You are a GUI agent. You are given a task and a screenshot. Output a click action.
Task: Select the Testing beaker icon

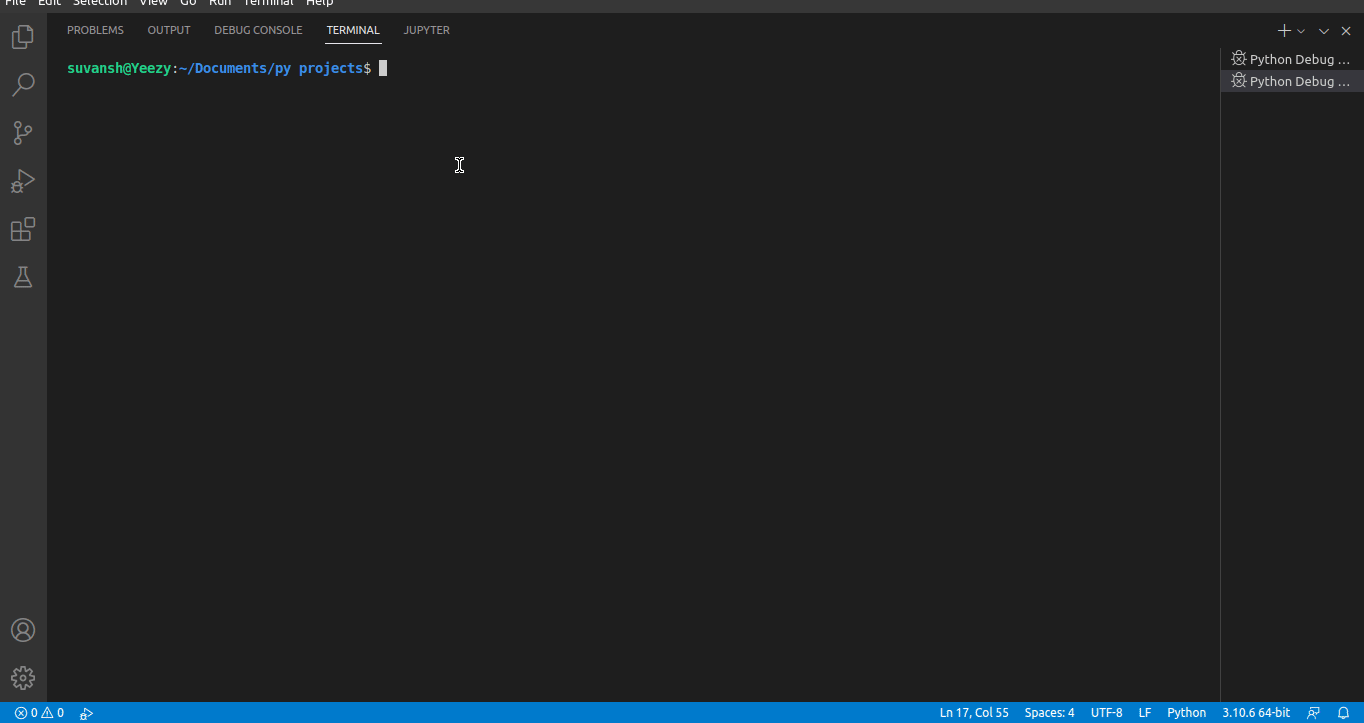point(22,277)
